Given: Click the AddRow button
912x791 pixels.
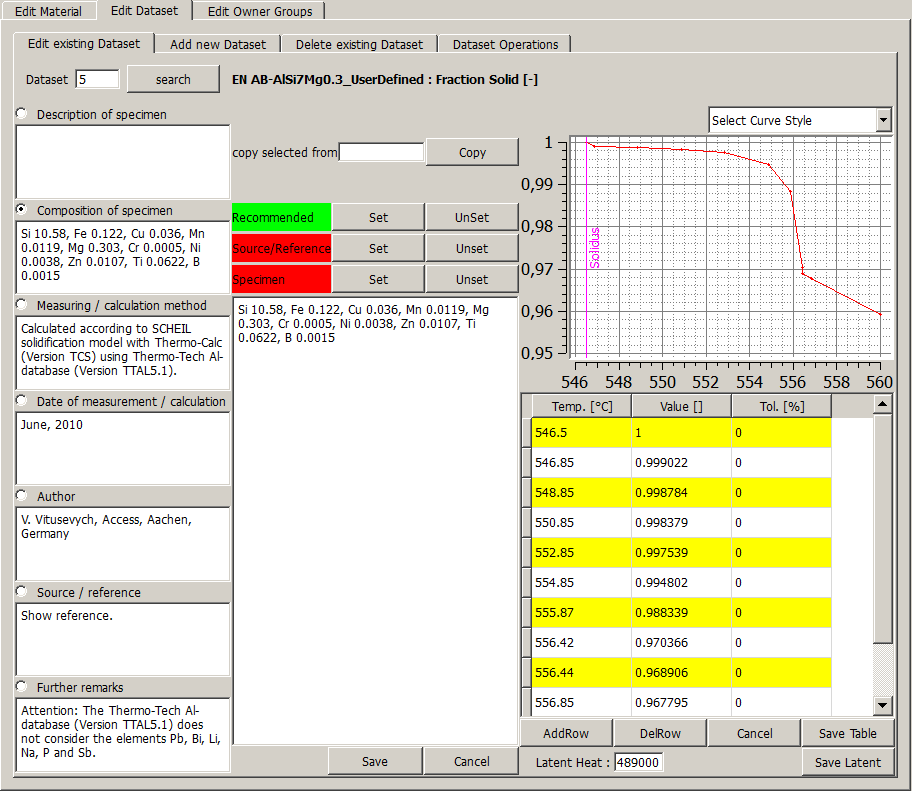Looking at the screenshot, I should click(x=566, y=733).
